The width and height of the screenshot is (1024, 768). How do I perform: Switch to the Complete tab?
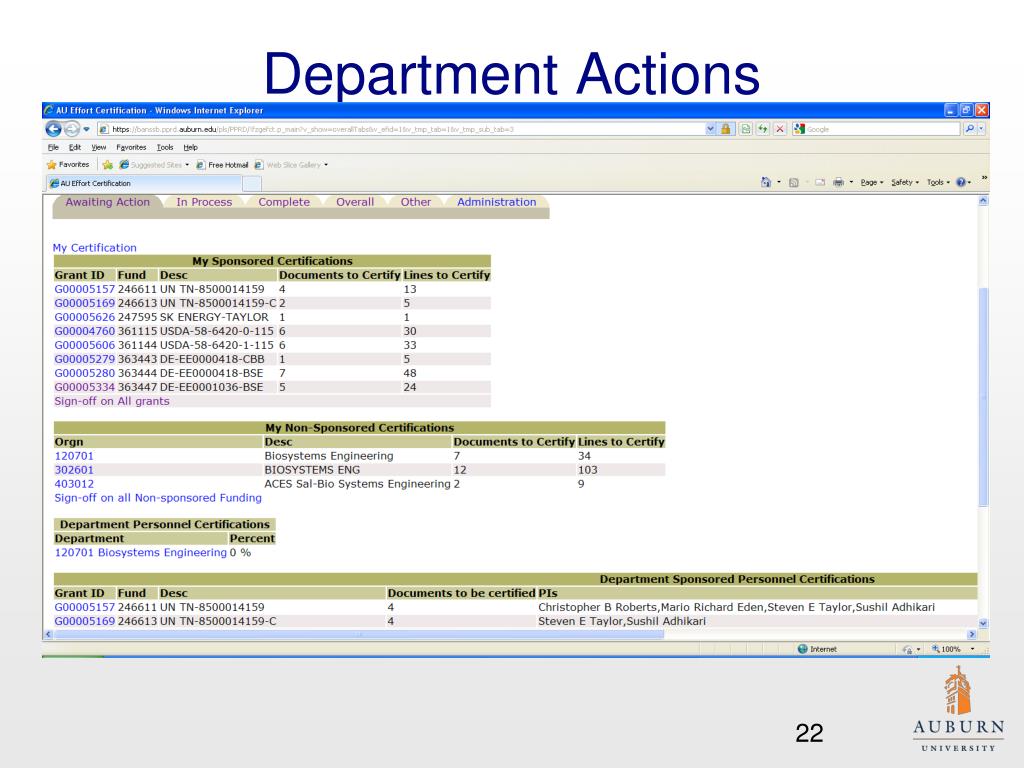tap(284, 202)
